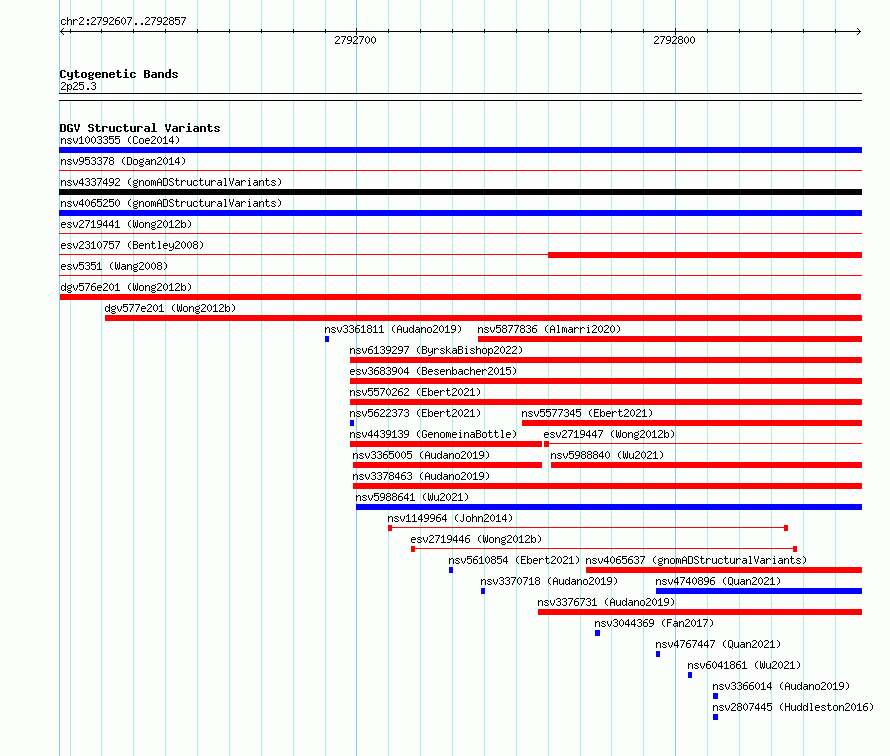The image size is (890, 756).
Task: Click blue marker under nsv5622373
Action: (x=352, y=423)
